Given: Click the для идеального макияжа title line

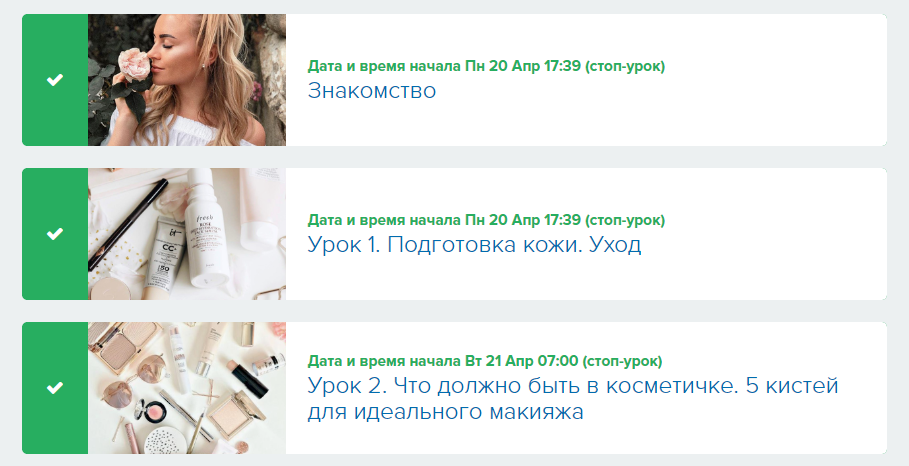Looking at the screenshot, I should point(445,412).
